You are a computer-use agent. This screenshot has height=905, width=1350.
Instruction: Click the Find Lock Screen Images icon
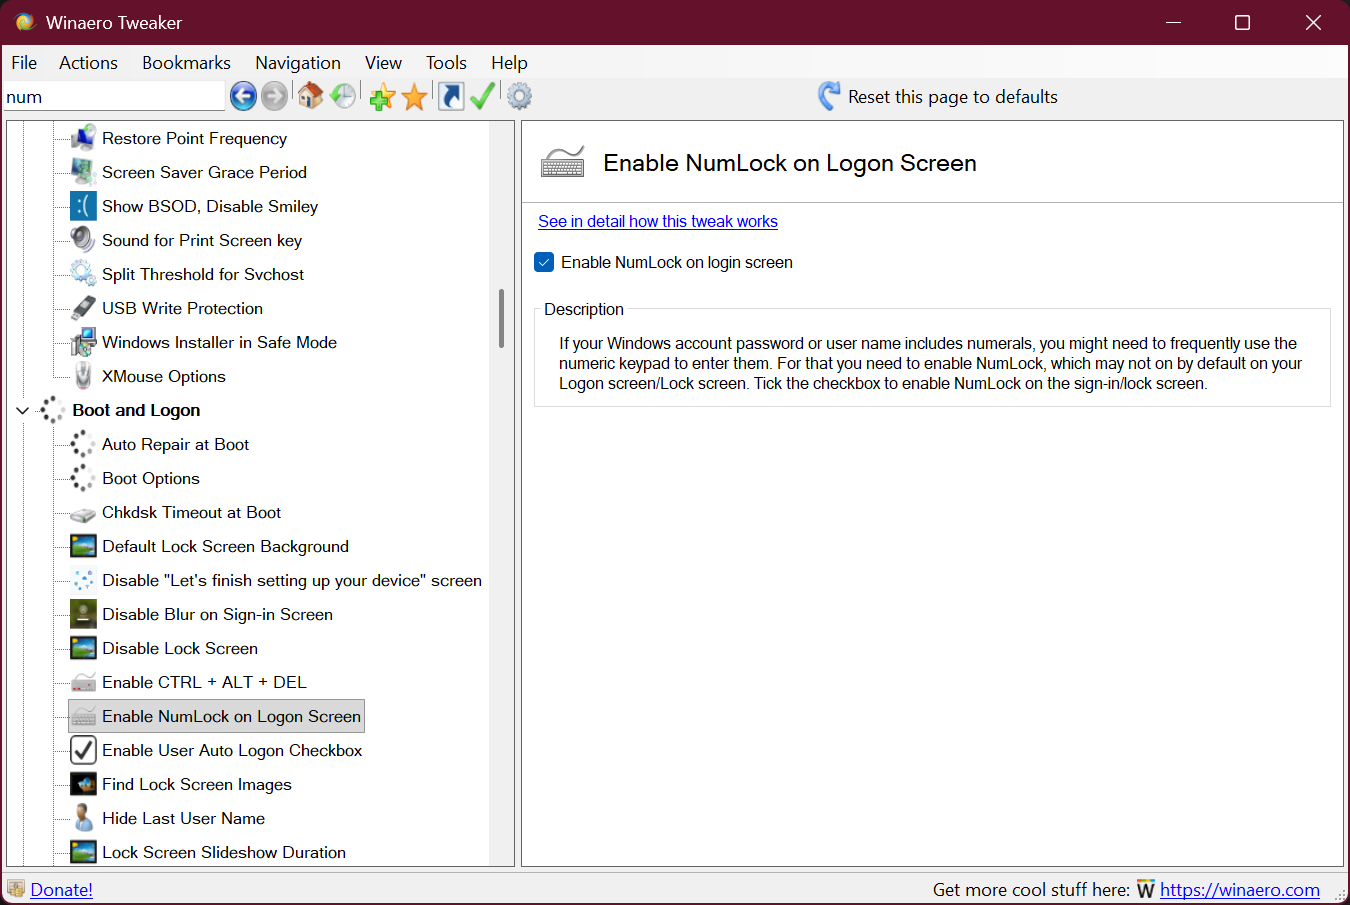pyautogui.click(x=83, y=784)
